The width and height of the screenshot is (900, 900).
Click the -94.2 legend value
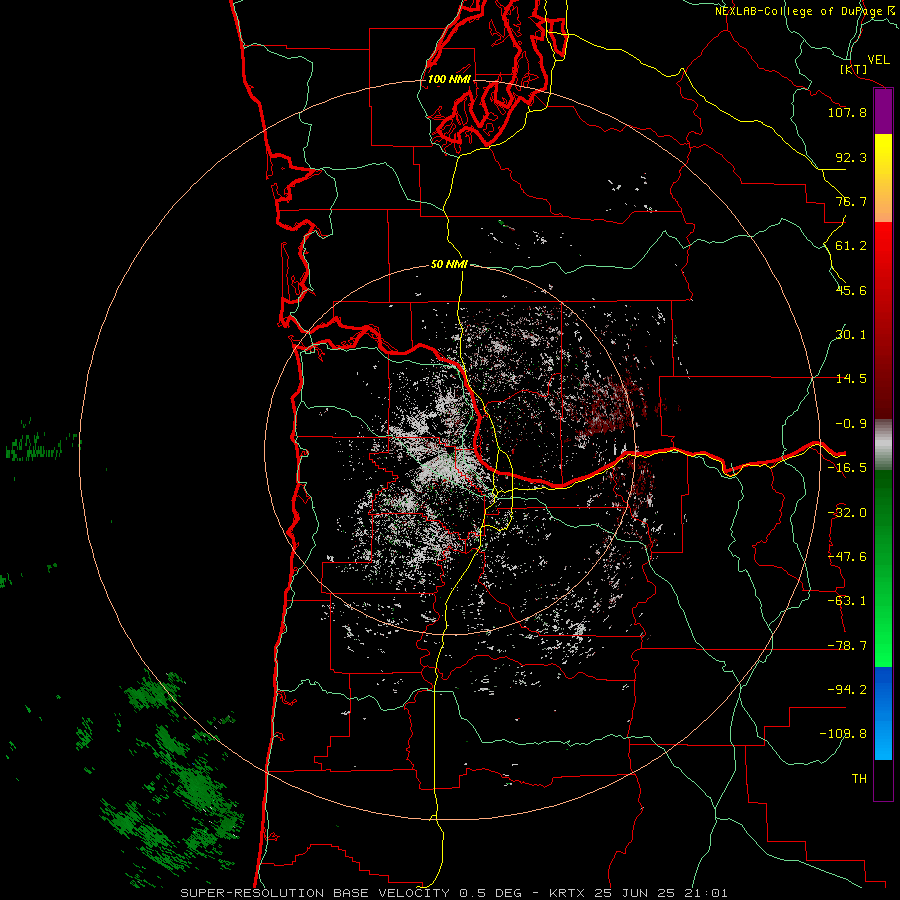point(847,689)
